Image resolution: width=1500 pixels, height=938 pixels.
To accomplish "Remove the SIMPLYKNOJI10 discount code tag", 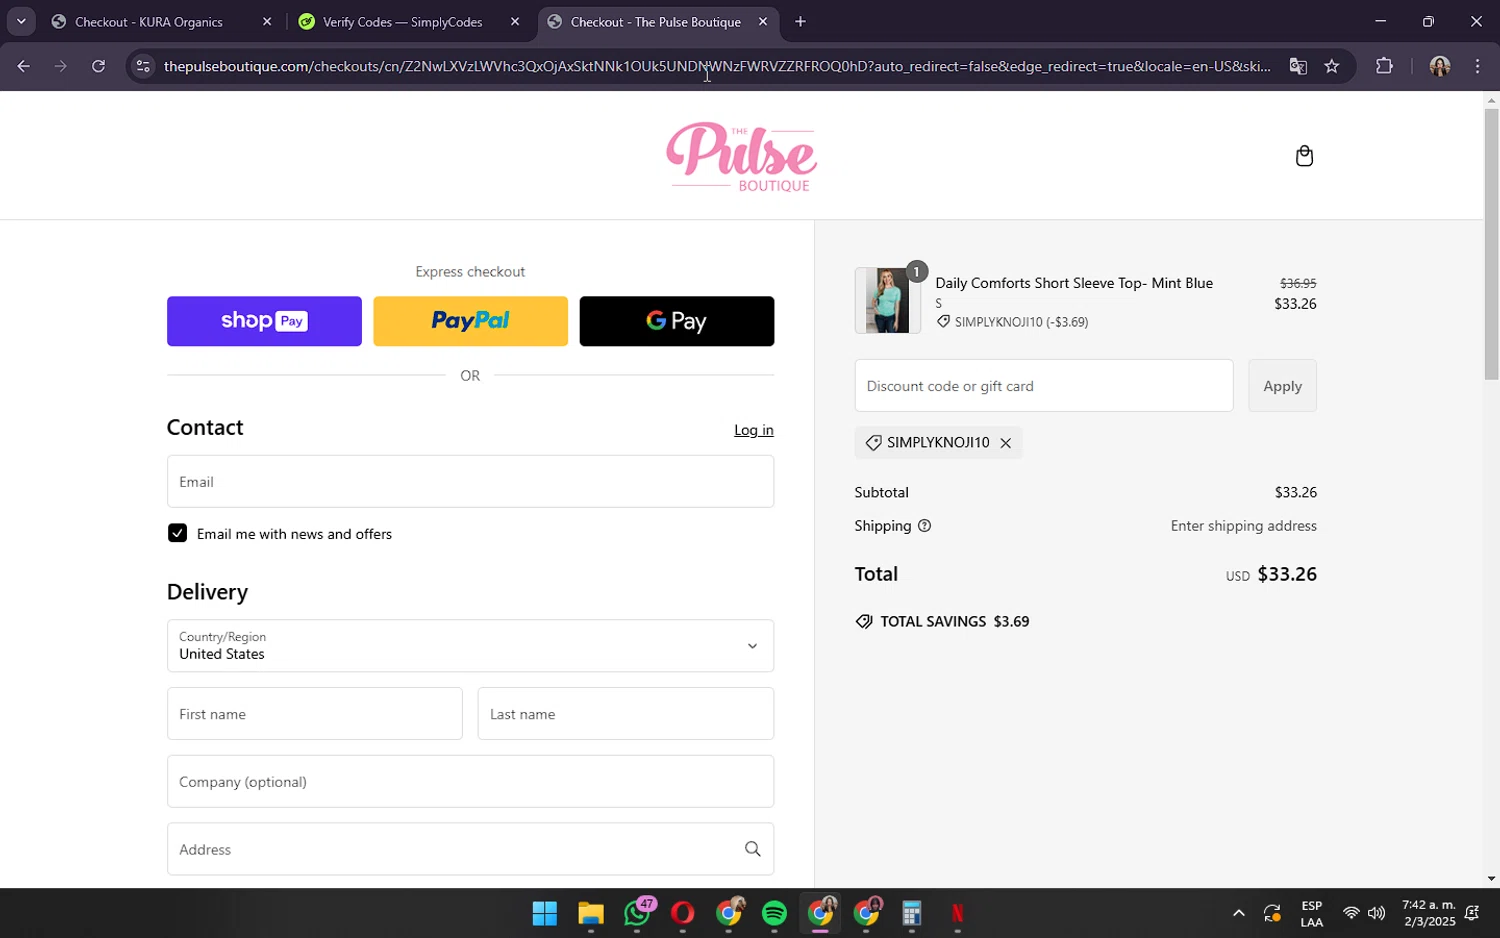I will point(1005,443).
